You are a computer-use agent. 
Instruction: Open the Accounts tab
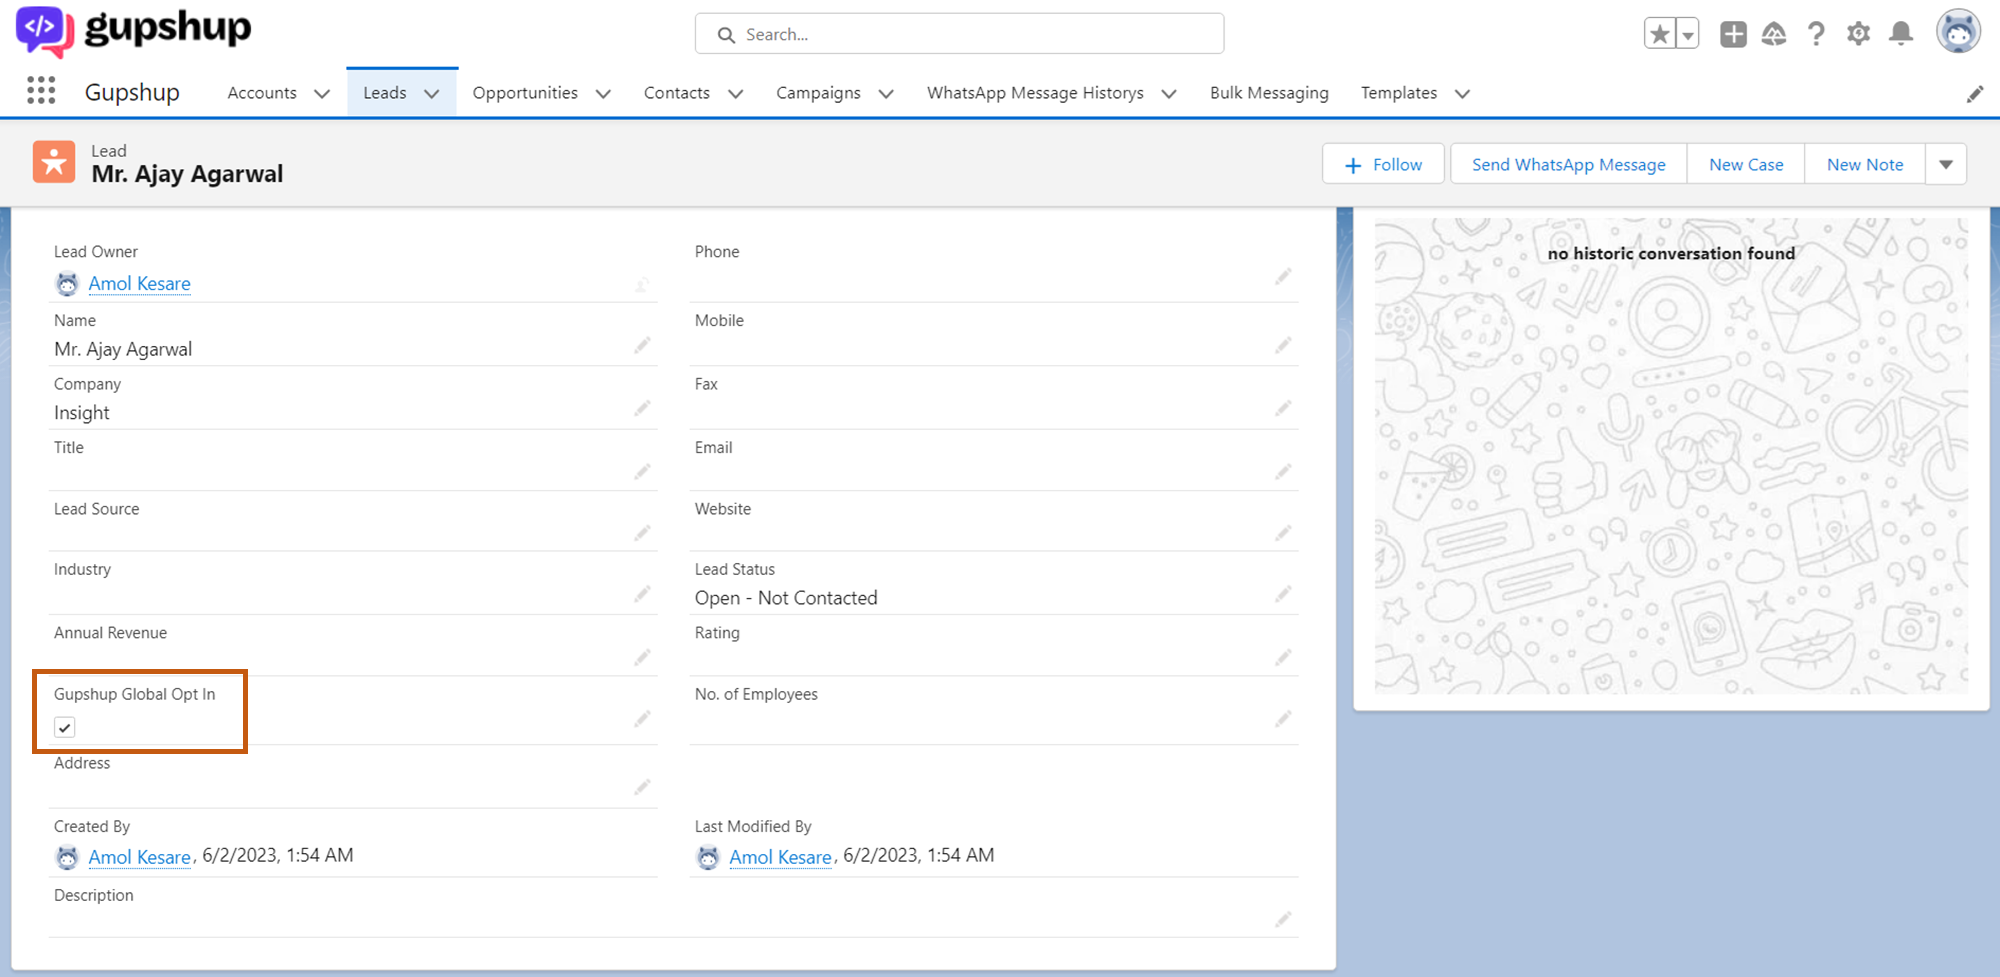pyautogui.click(x=262, y=93)
